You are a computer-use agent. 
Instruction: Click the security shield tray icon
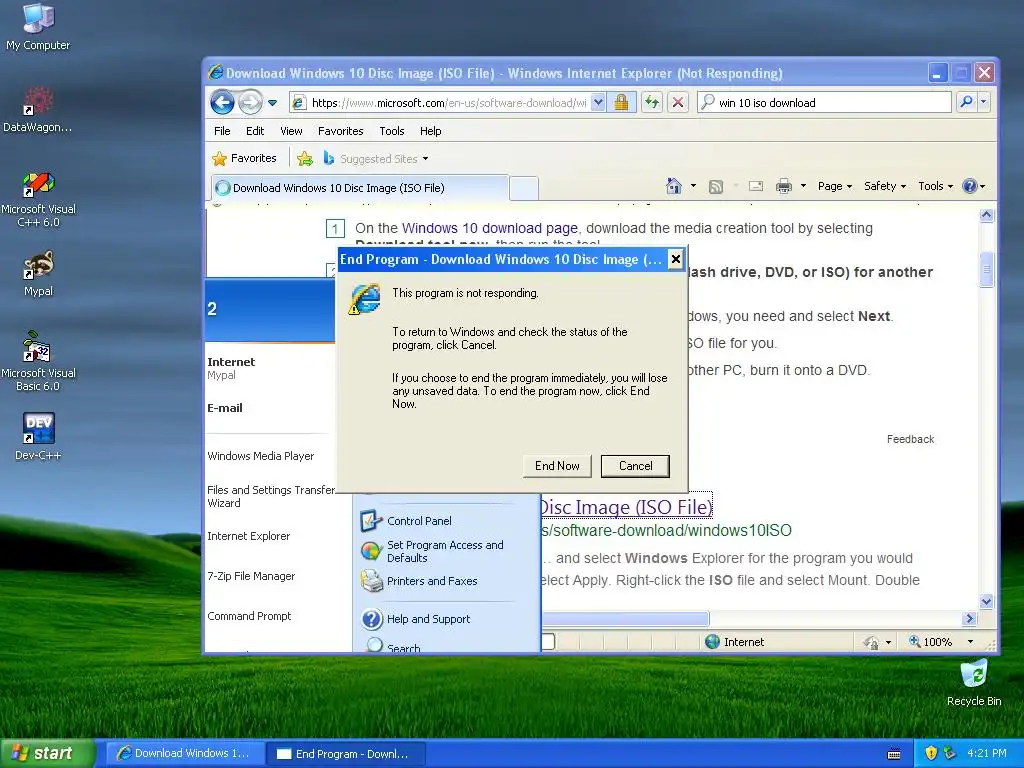point(931,753)
